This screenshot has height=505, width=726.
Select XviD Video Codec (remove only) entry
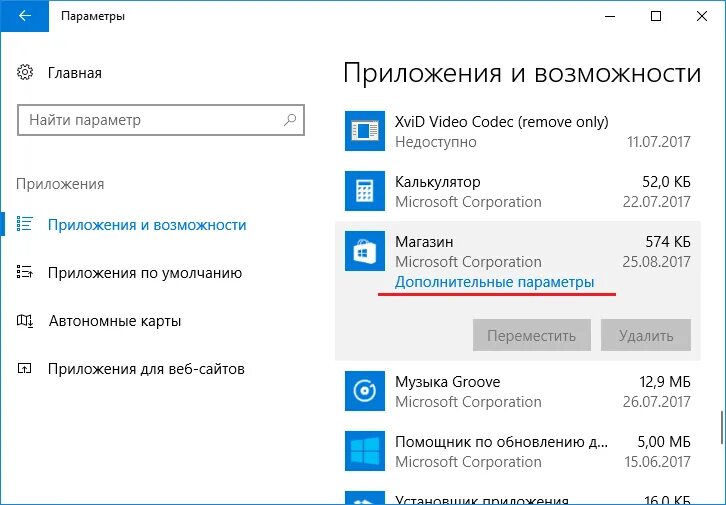pyautogui.click(x=501, y=122)
